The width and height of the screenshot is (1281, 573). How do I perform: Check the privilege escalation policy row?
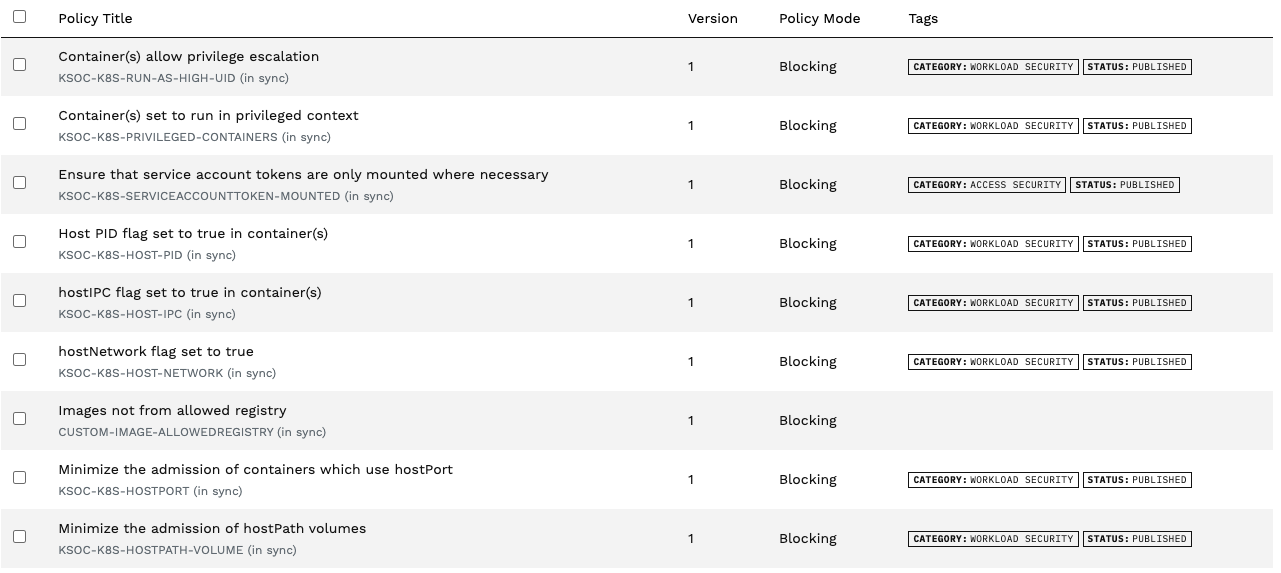[x=19, y=64]
